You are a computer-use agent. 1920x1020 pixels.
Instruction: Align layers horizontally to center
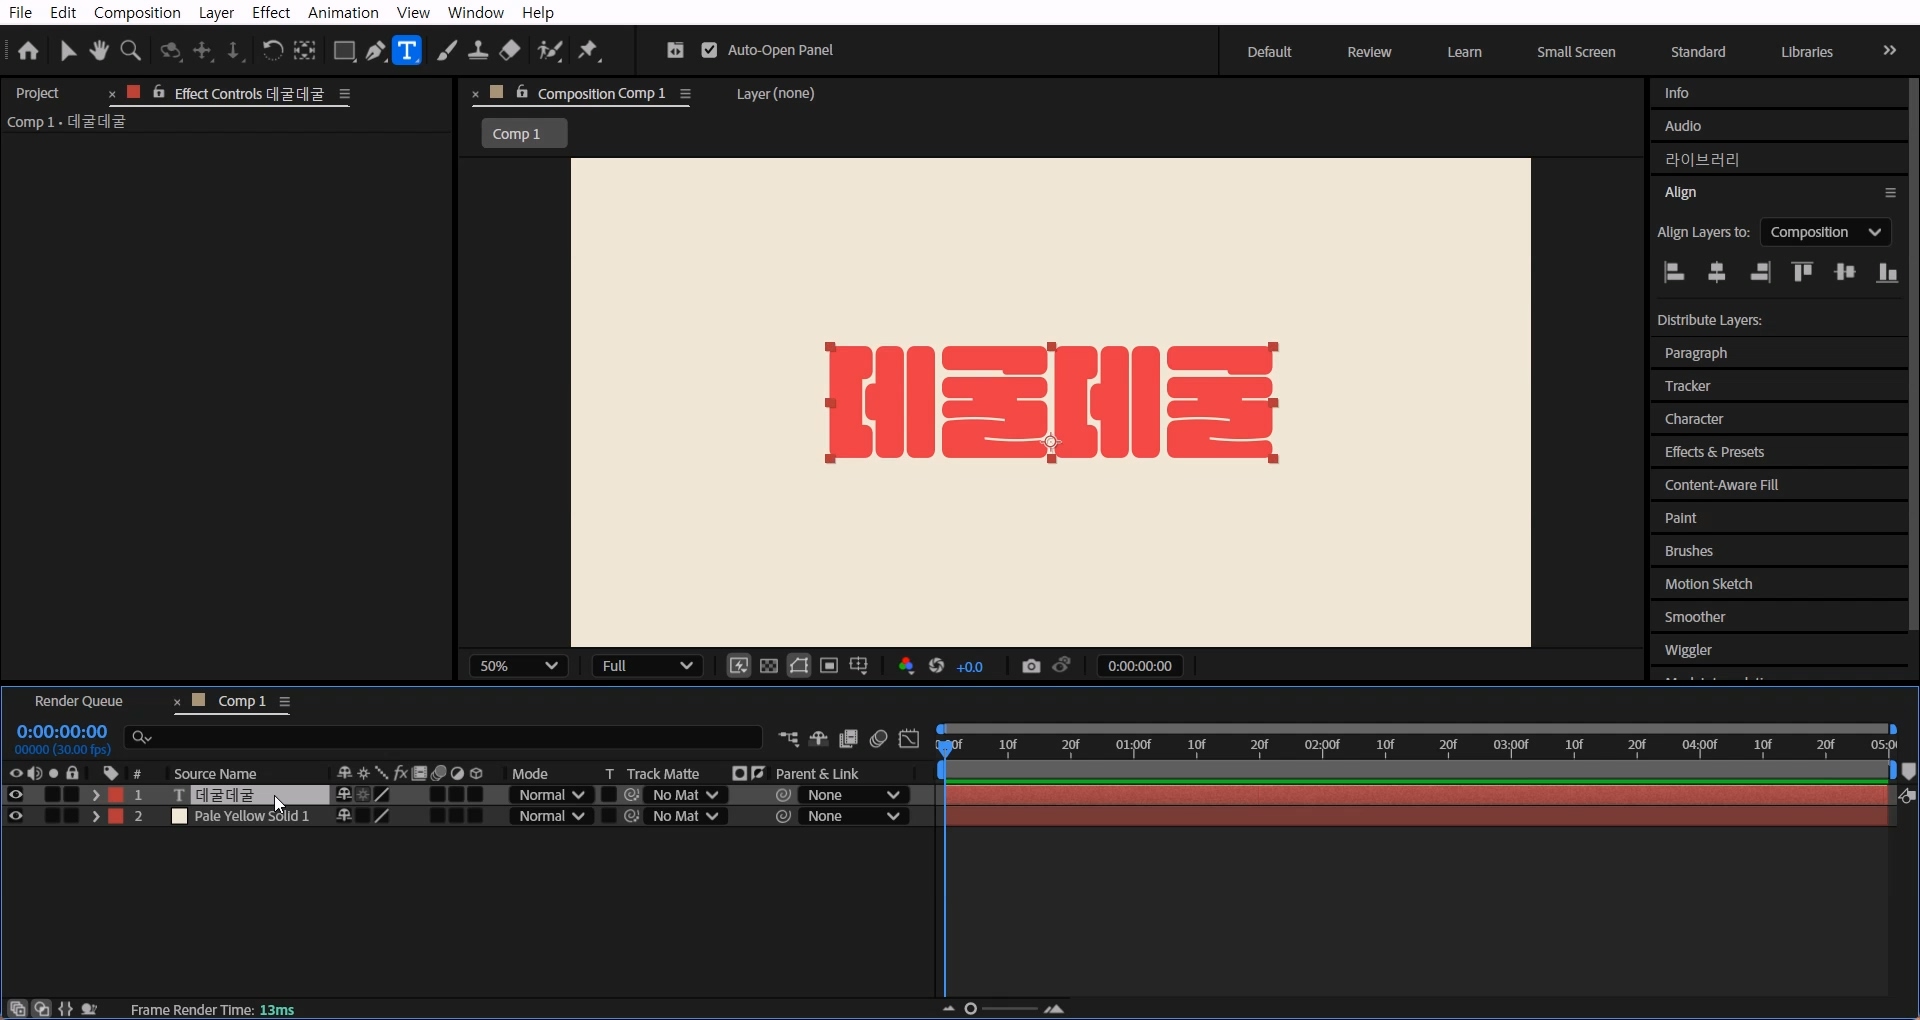pyautogui.click(x=1717, y=272)
